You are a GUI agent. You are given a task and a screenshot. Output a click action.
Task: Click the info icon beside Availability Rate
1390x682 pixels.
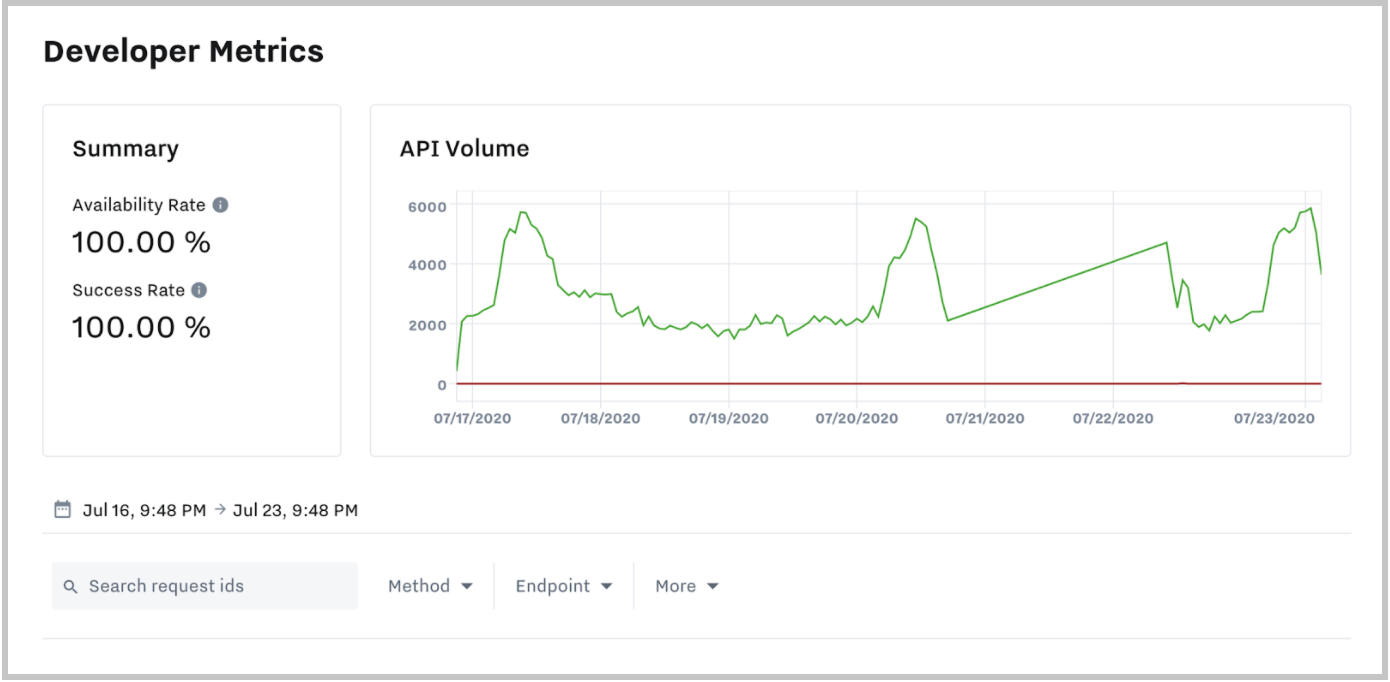tap(221, 205)
